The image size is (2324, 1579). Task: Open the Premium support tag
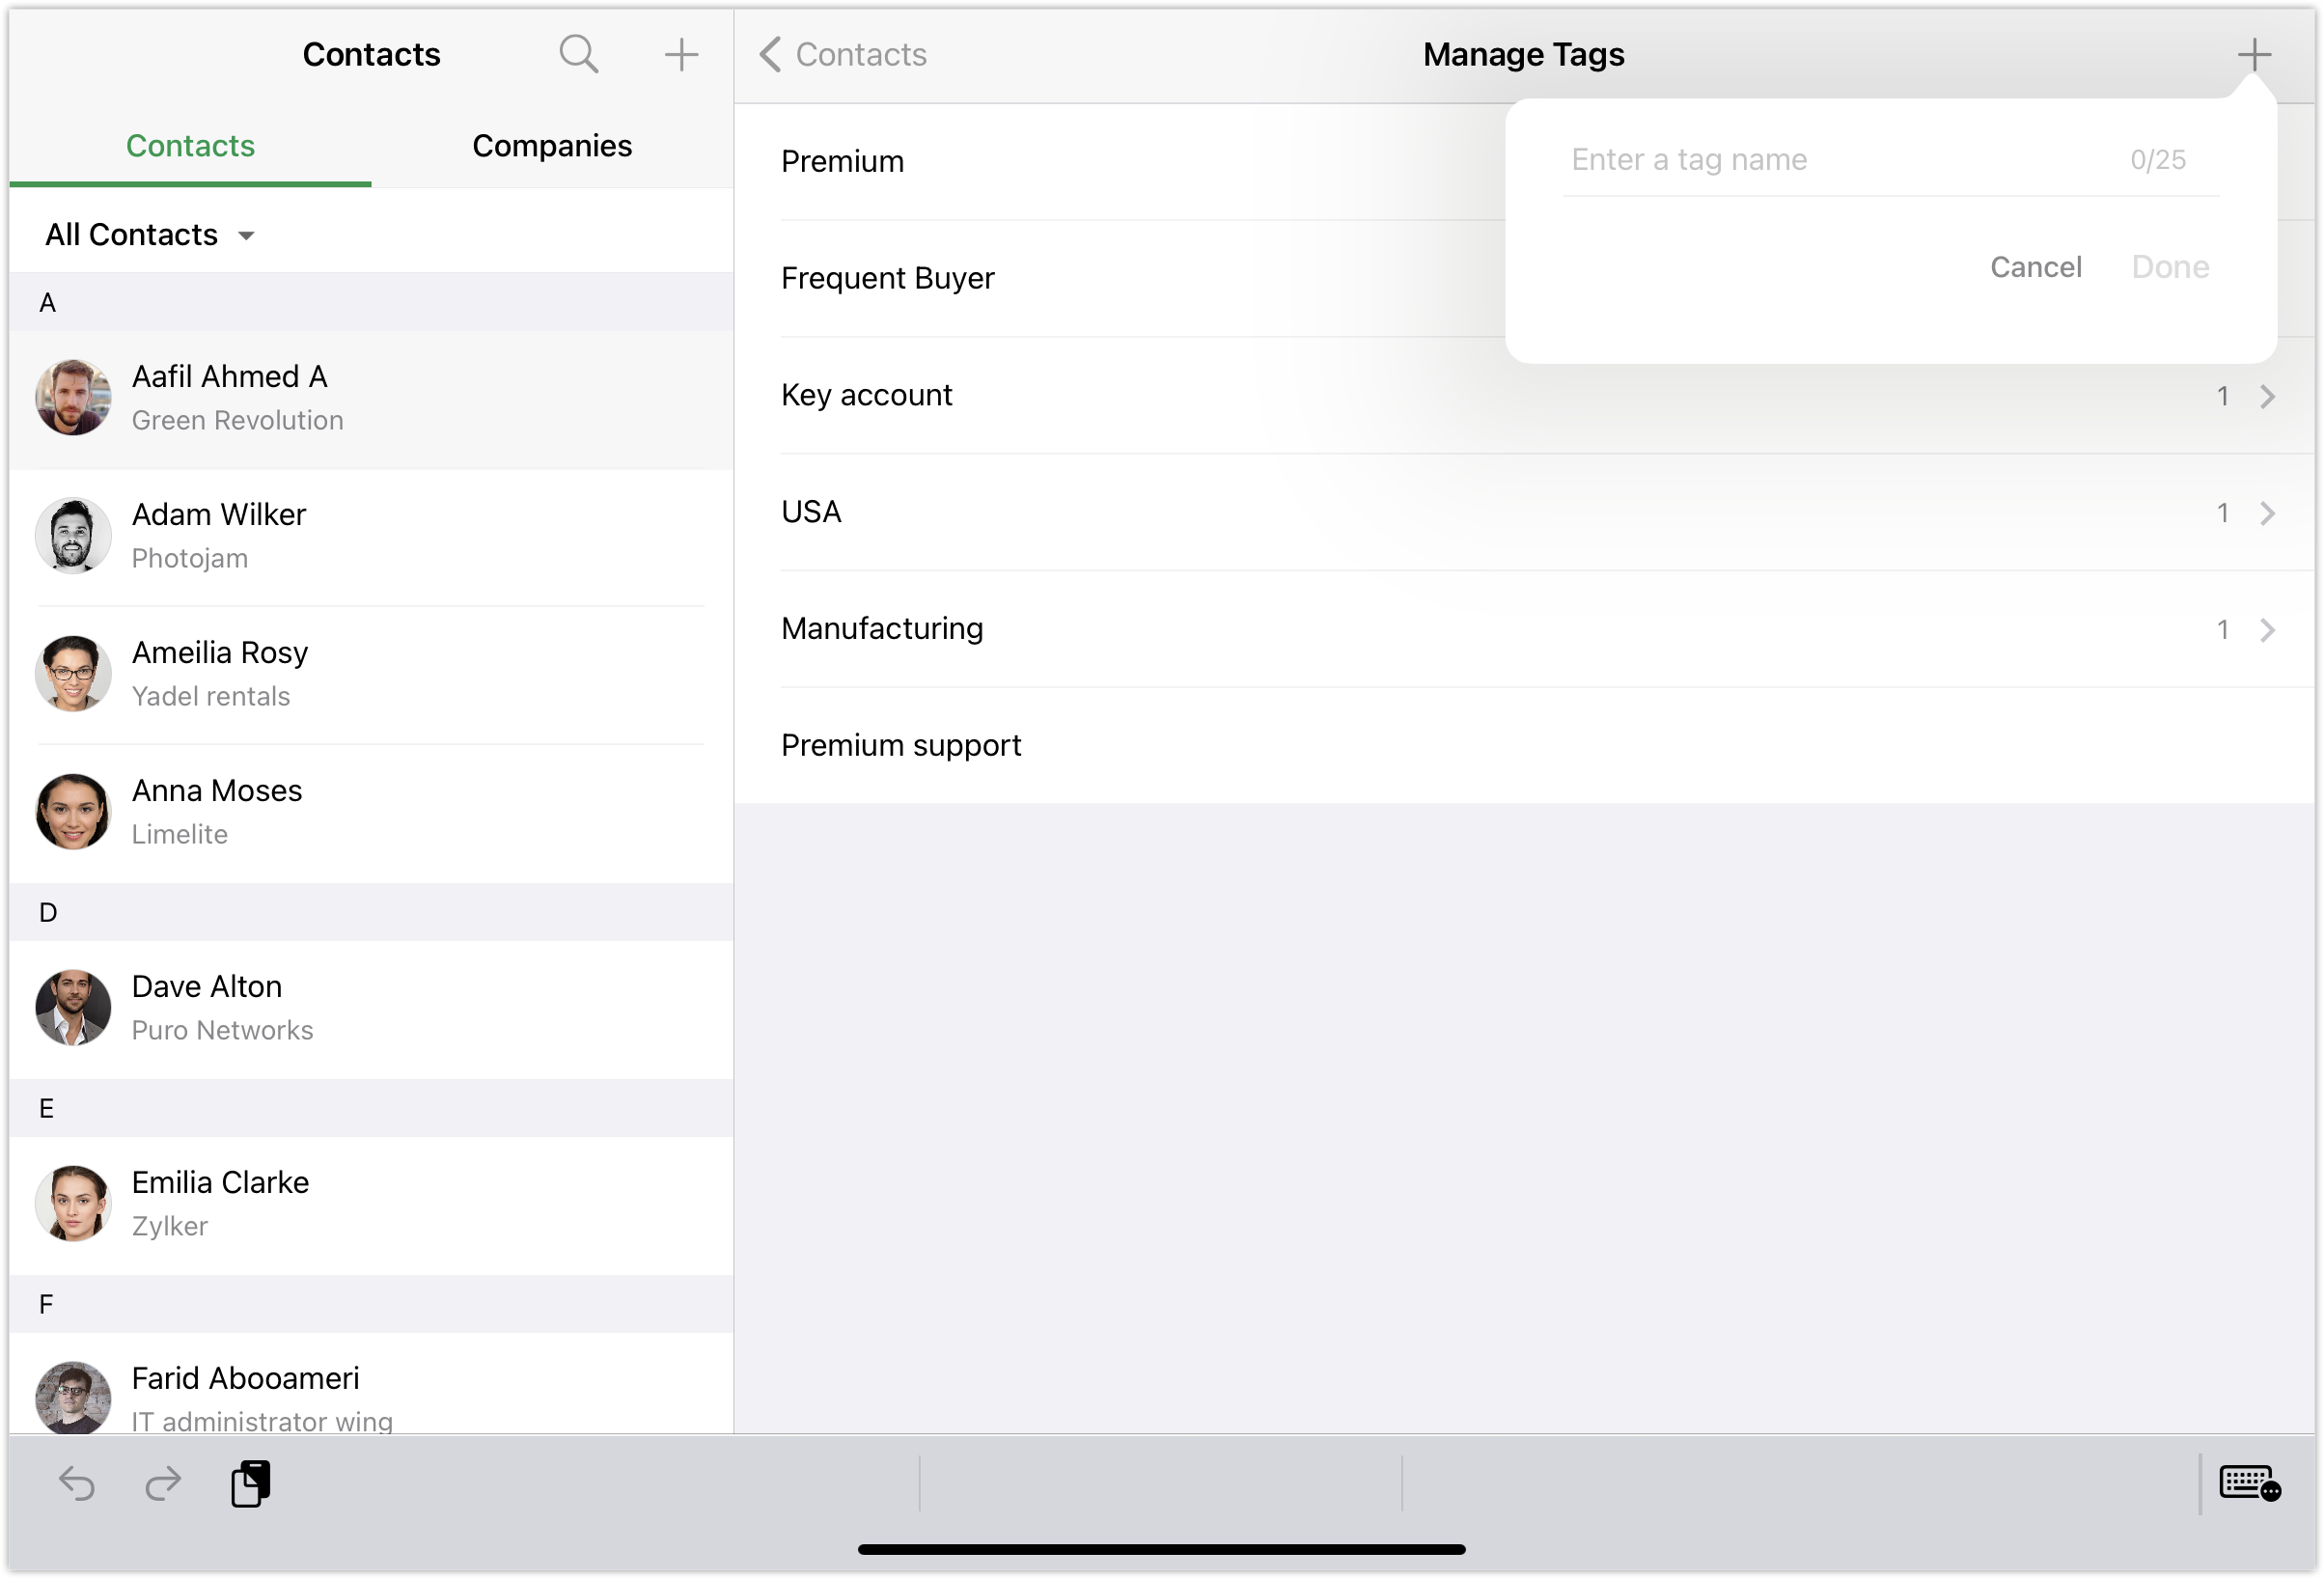click(x=901, y=745)
